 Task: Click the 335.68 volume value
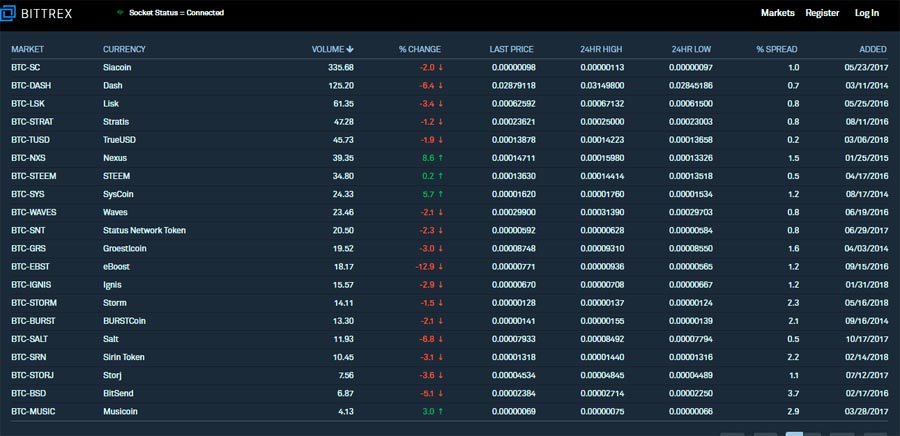click(x=341, y=68)
